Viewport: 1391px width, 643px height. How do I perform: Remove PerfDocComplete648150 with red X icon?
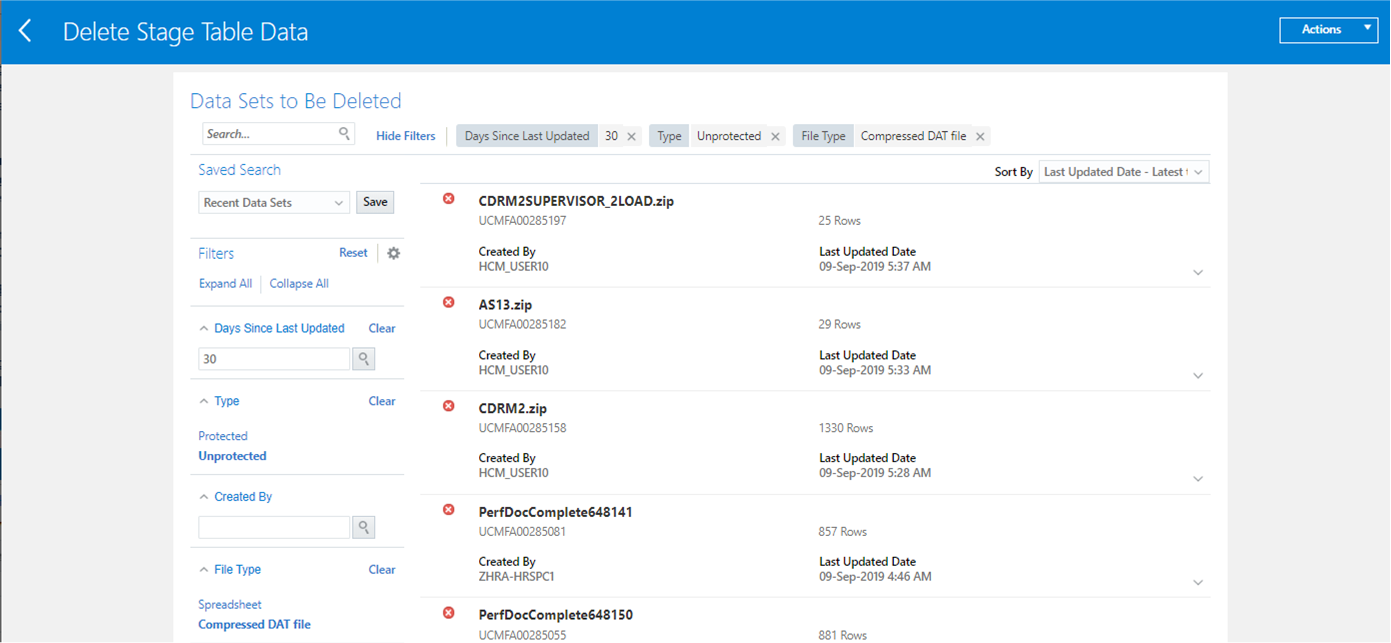(448, 613)
